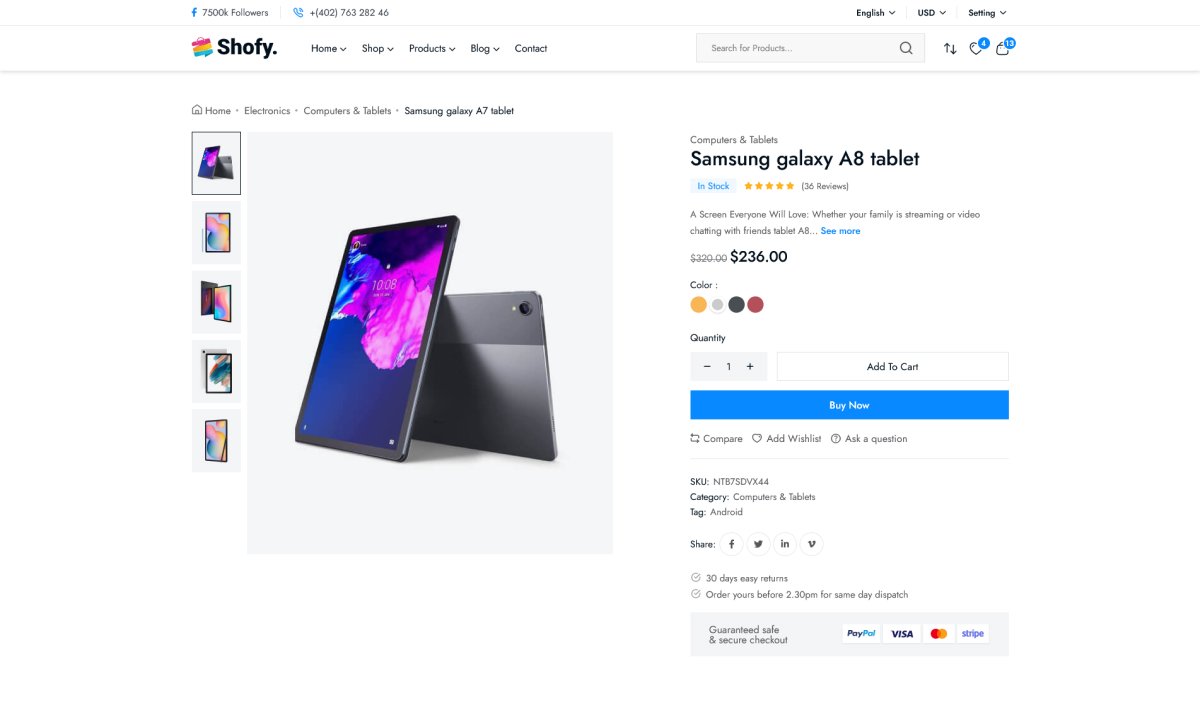Open the compare arrows icon in header
1200x720 pixels.
pos(950,48)
